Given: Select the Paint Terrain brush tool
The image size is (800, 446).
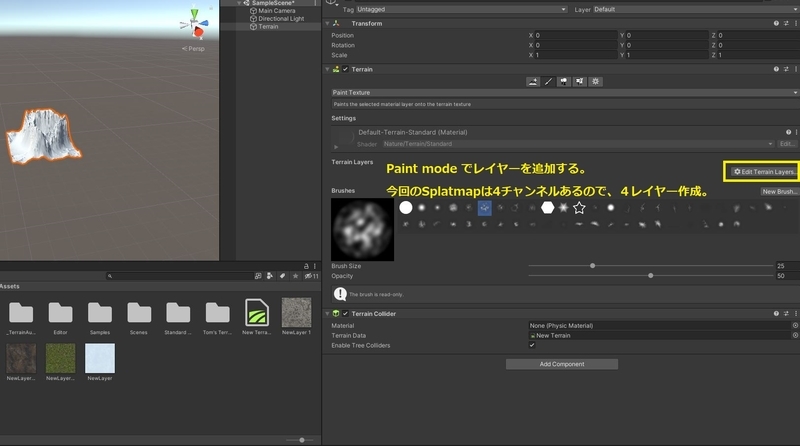Looking at the screenshot, I should pyautogui.click(x=548, y=82).
